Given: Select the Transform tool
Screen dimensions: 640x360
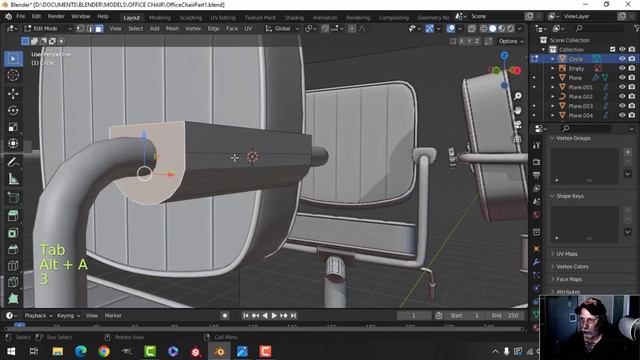Looking at the screenshot, I should (13, 143).
